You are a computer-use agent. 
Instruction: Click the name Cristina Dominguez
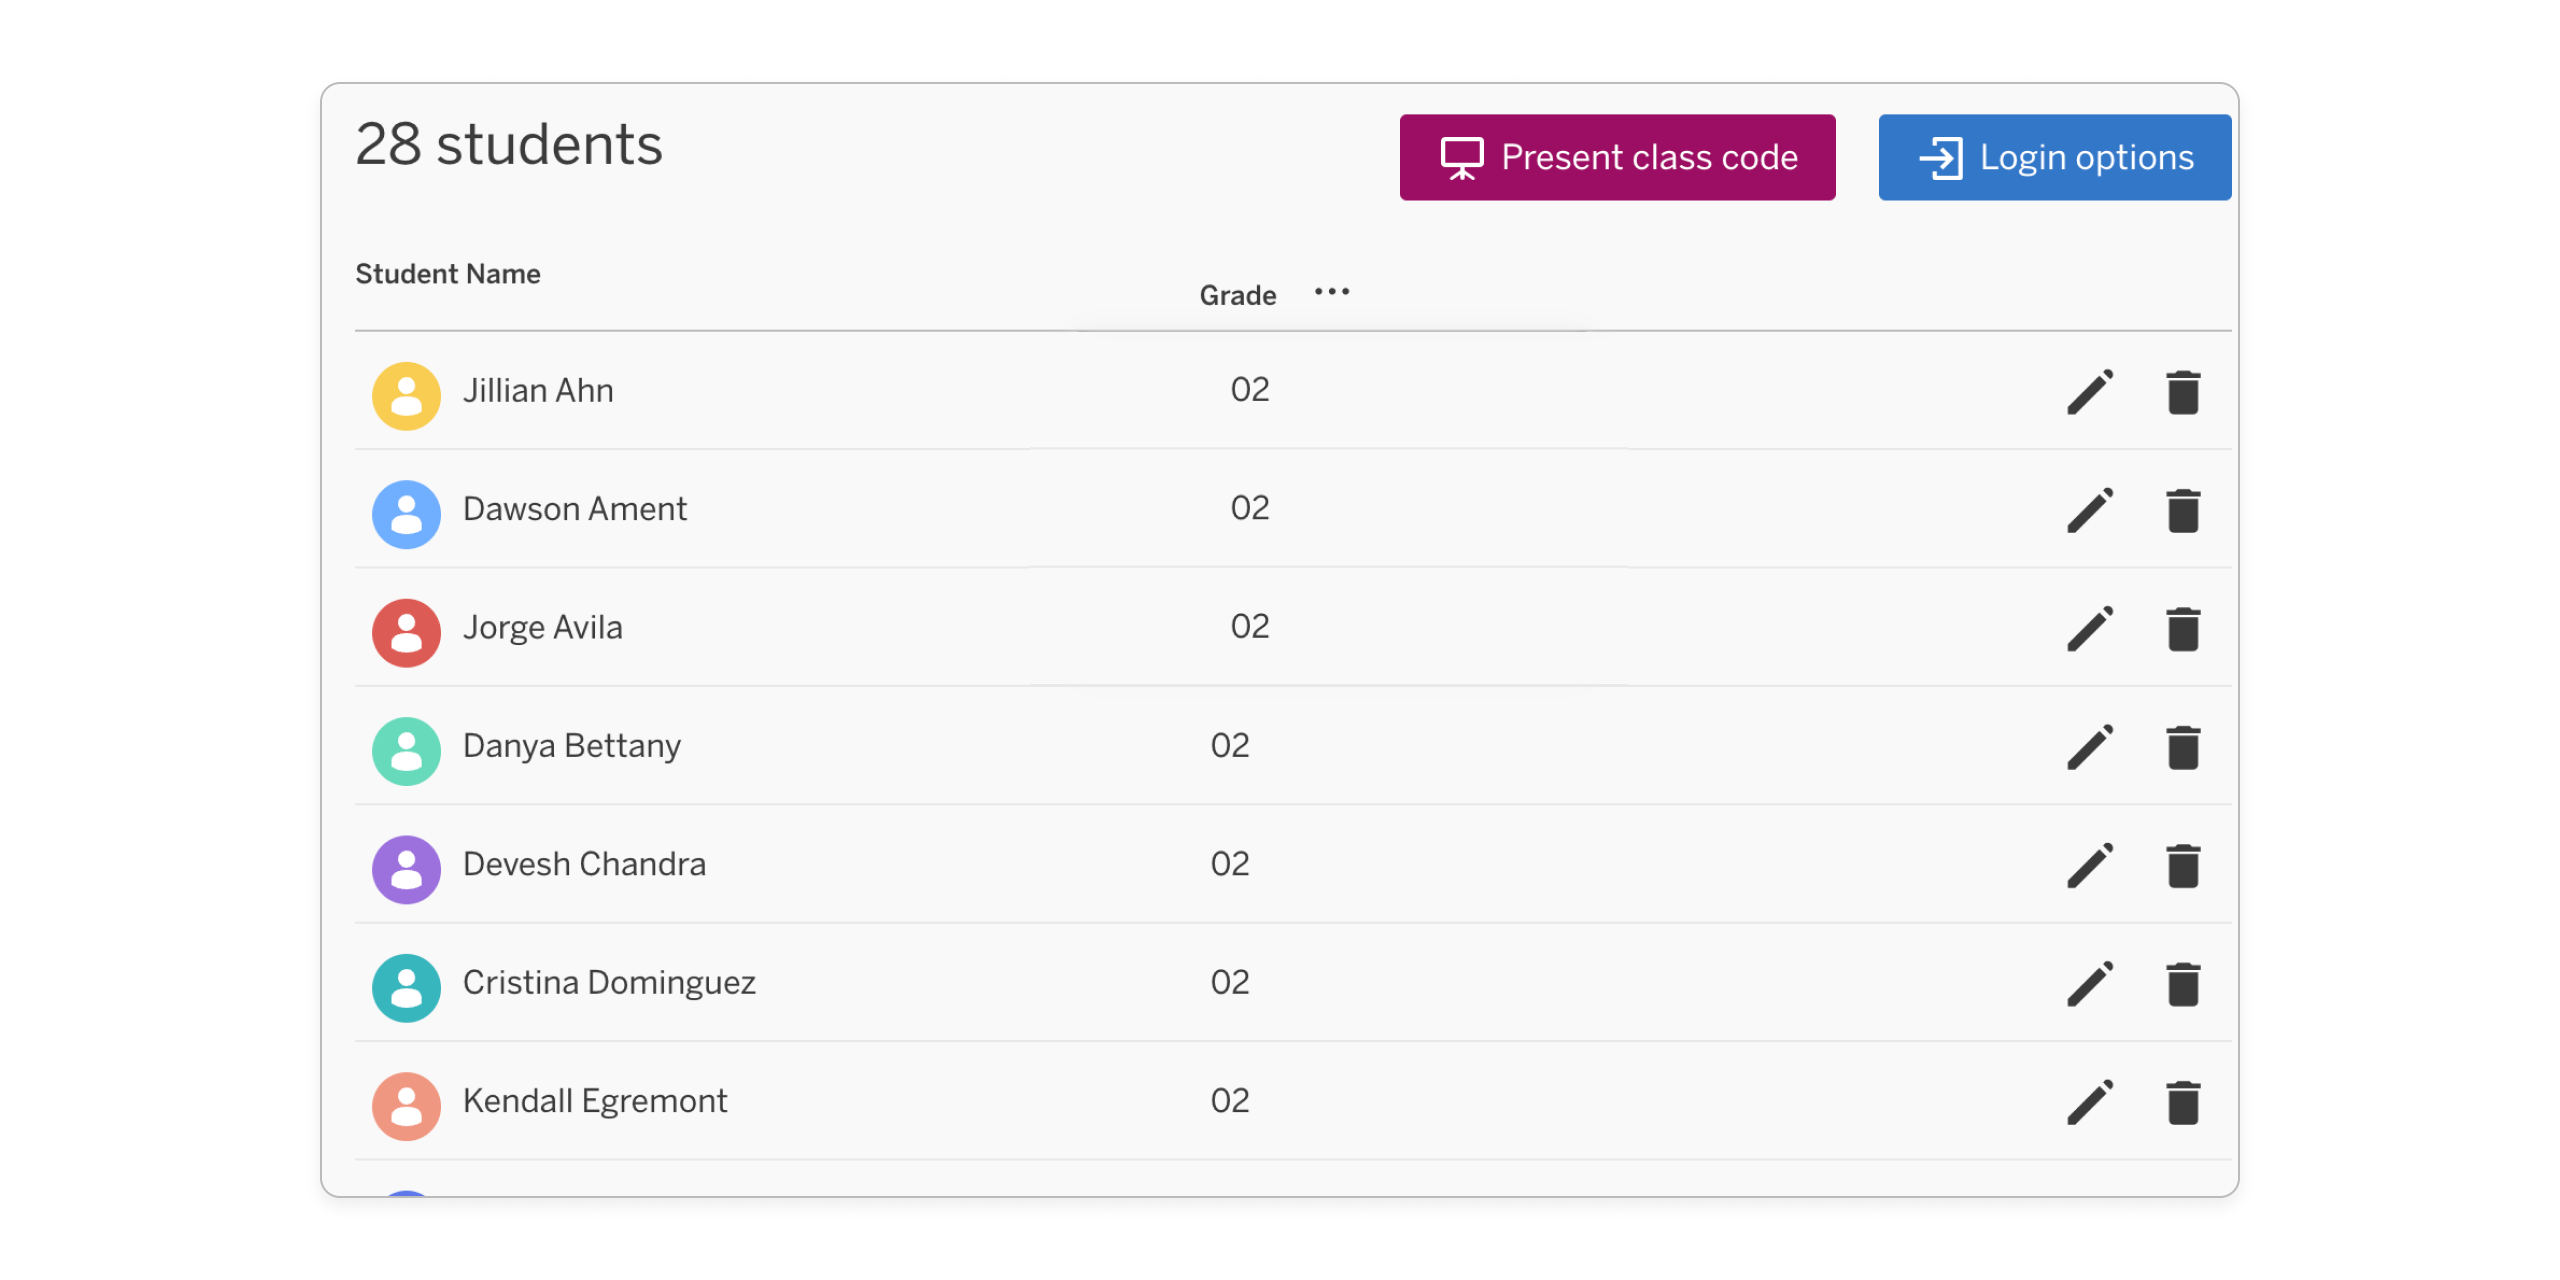coord(609,982)
